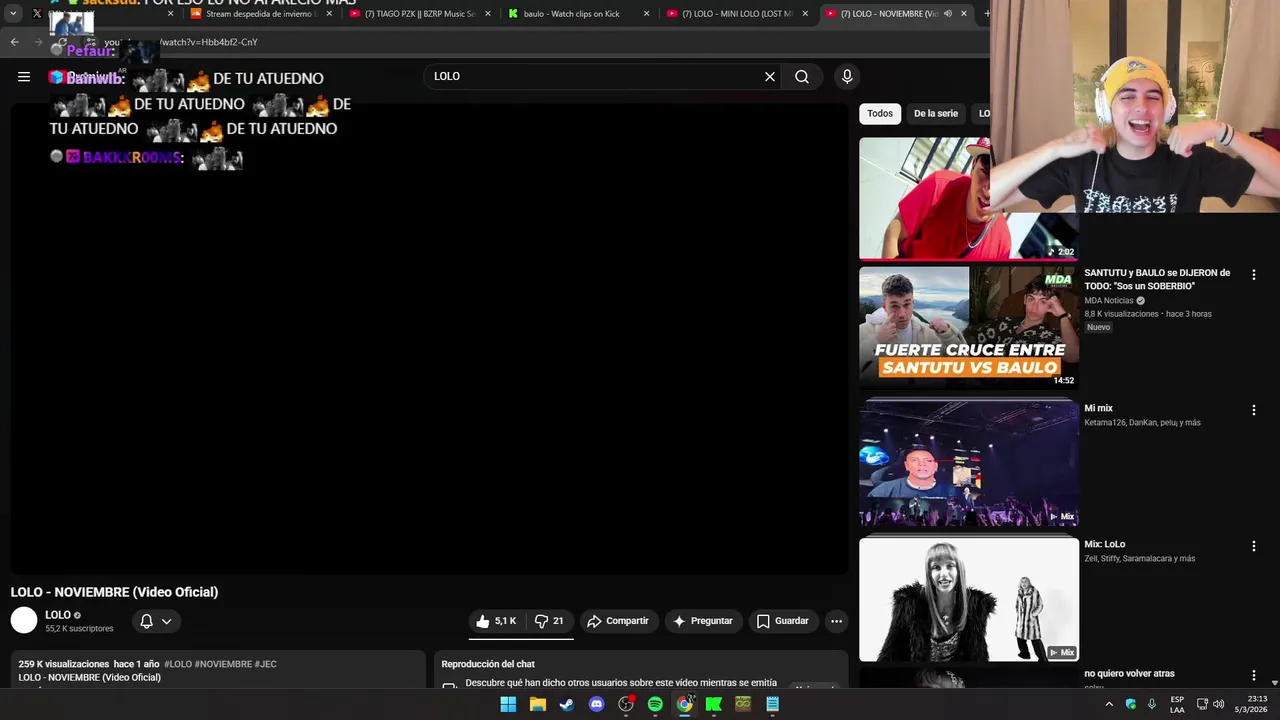Show hidden system tray icons chevron

pyautogui.click(x=1109, y=704)
